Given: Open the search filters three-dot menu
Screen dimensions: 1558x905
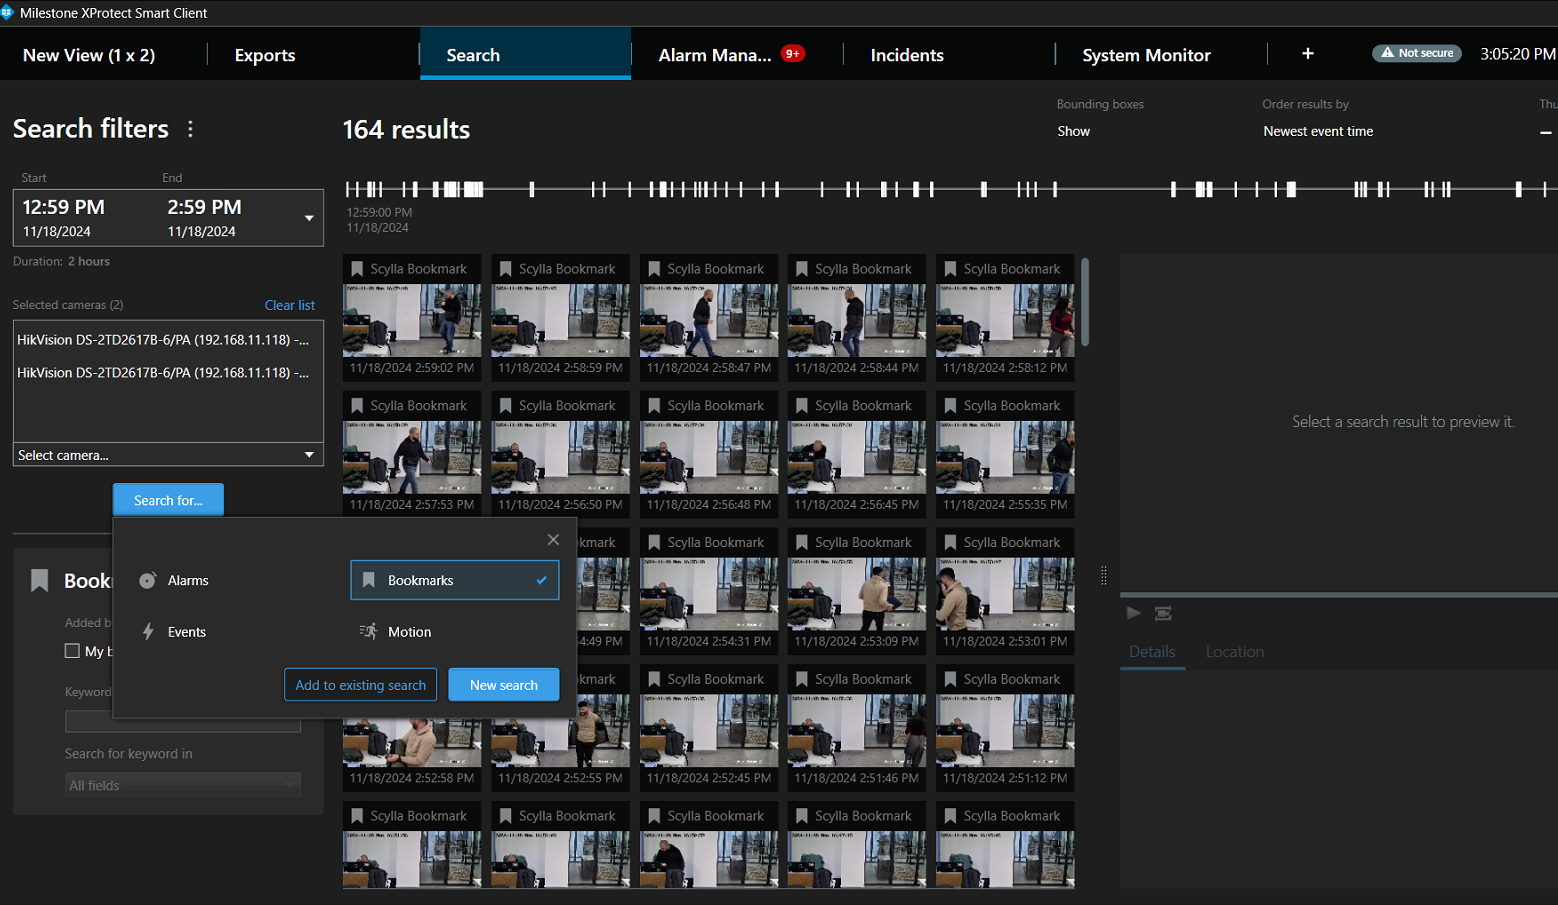Looking at the screenshot, I should (x=190, y=129).
